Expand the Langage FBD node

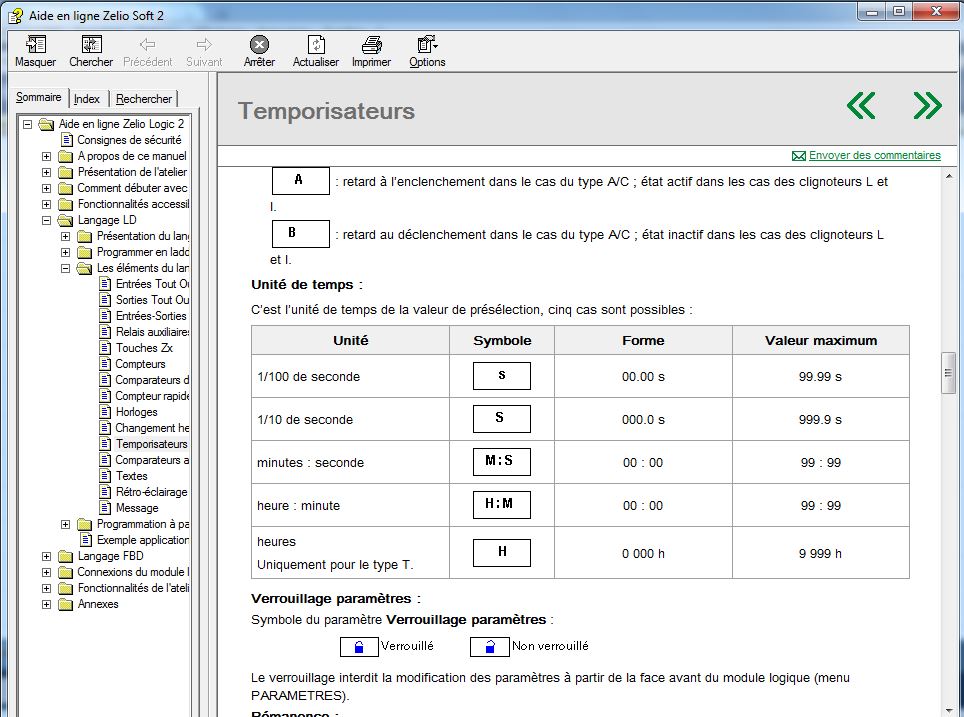click(x=47, y=556)
